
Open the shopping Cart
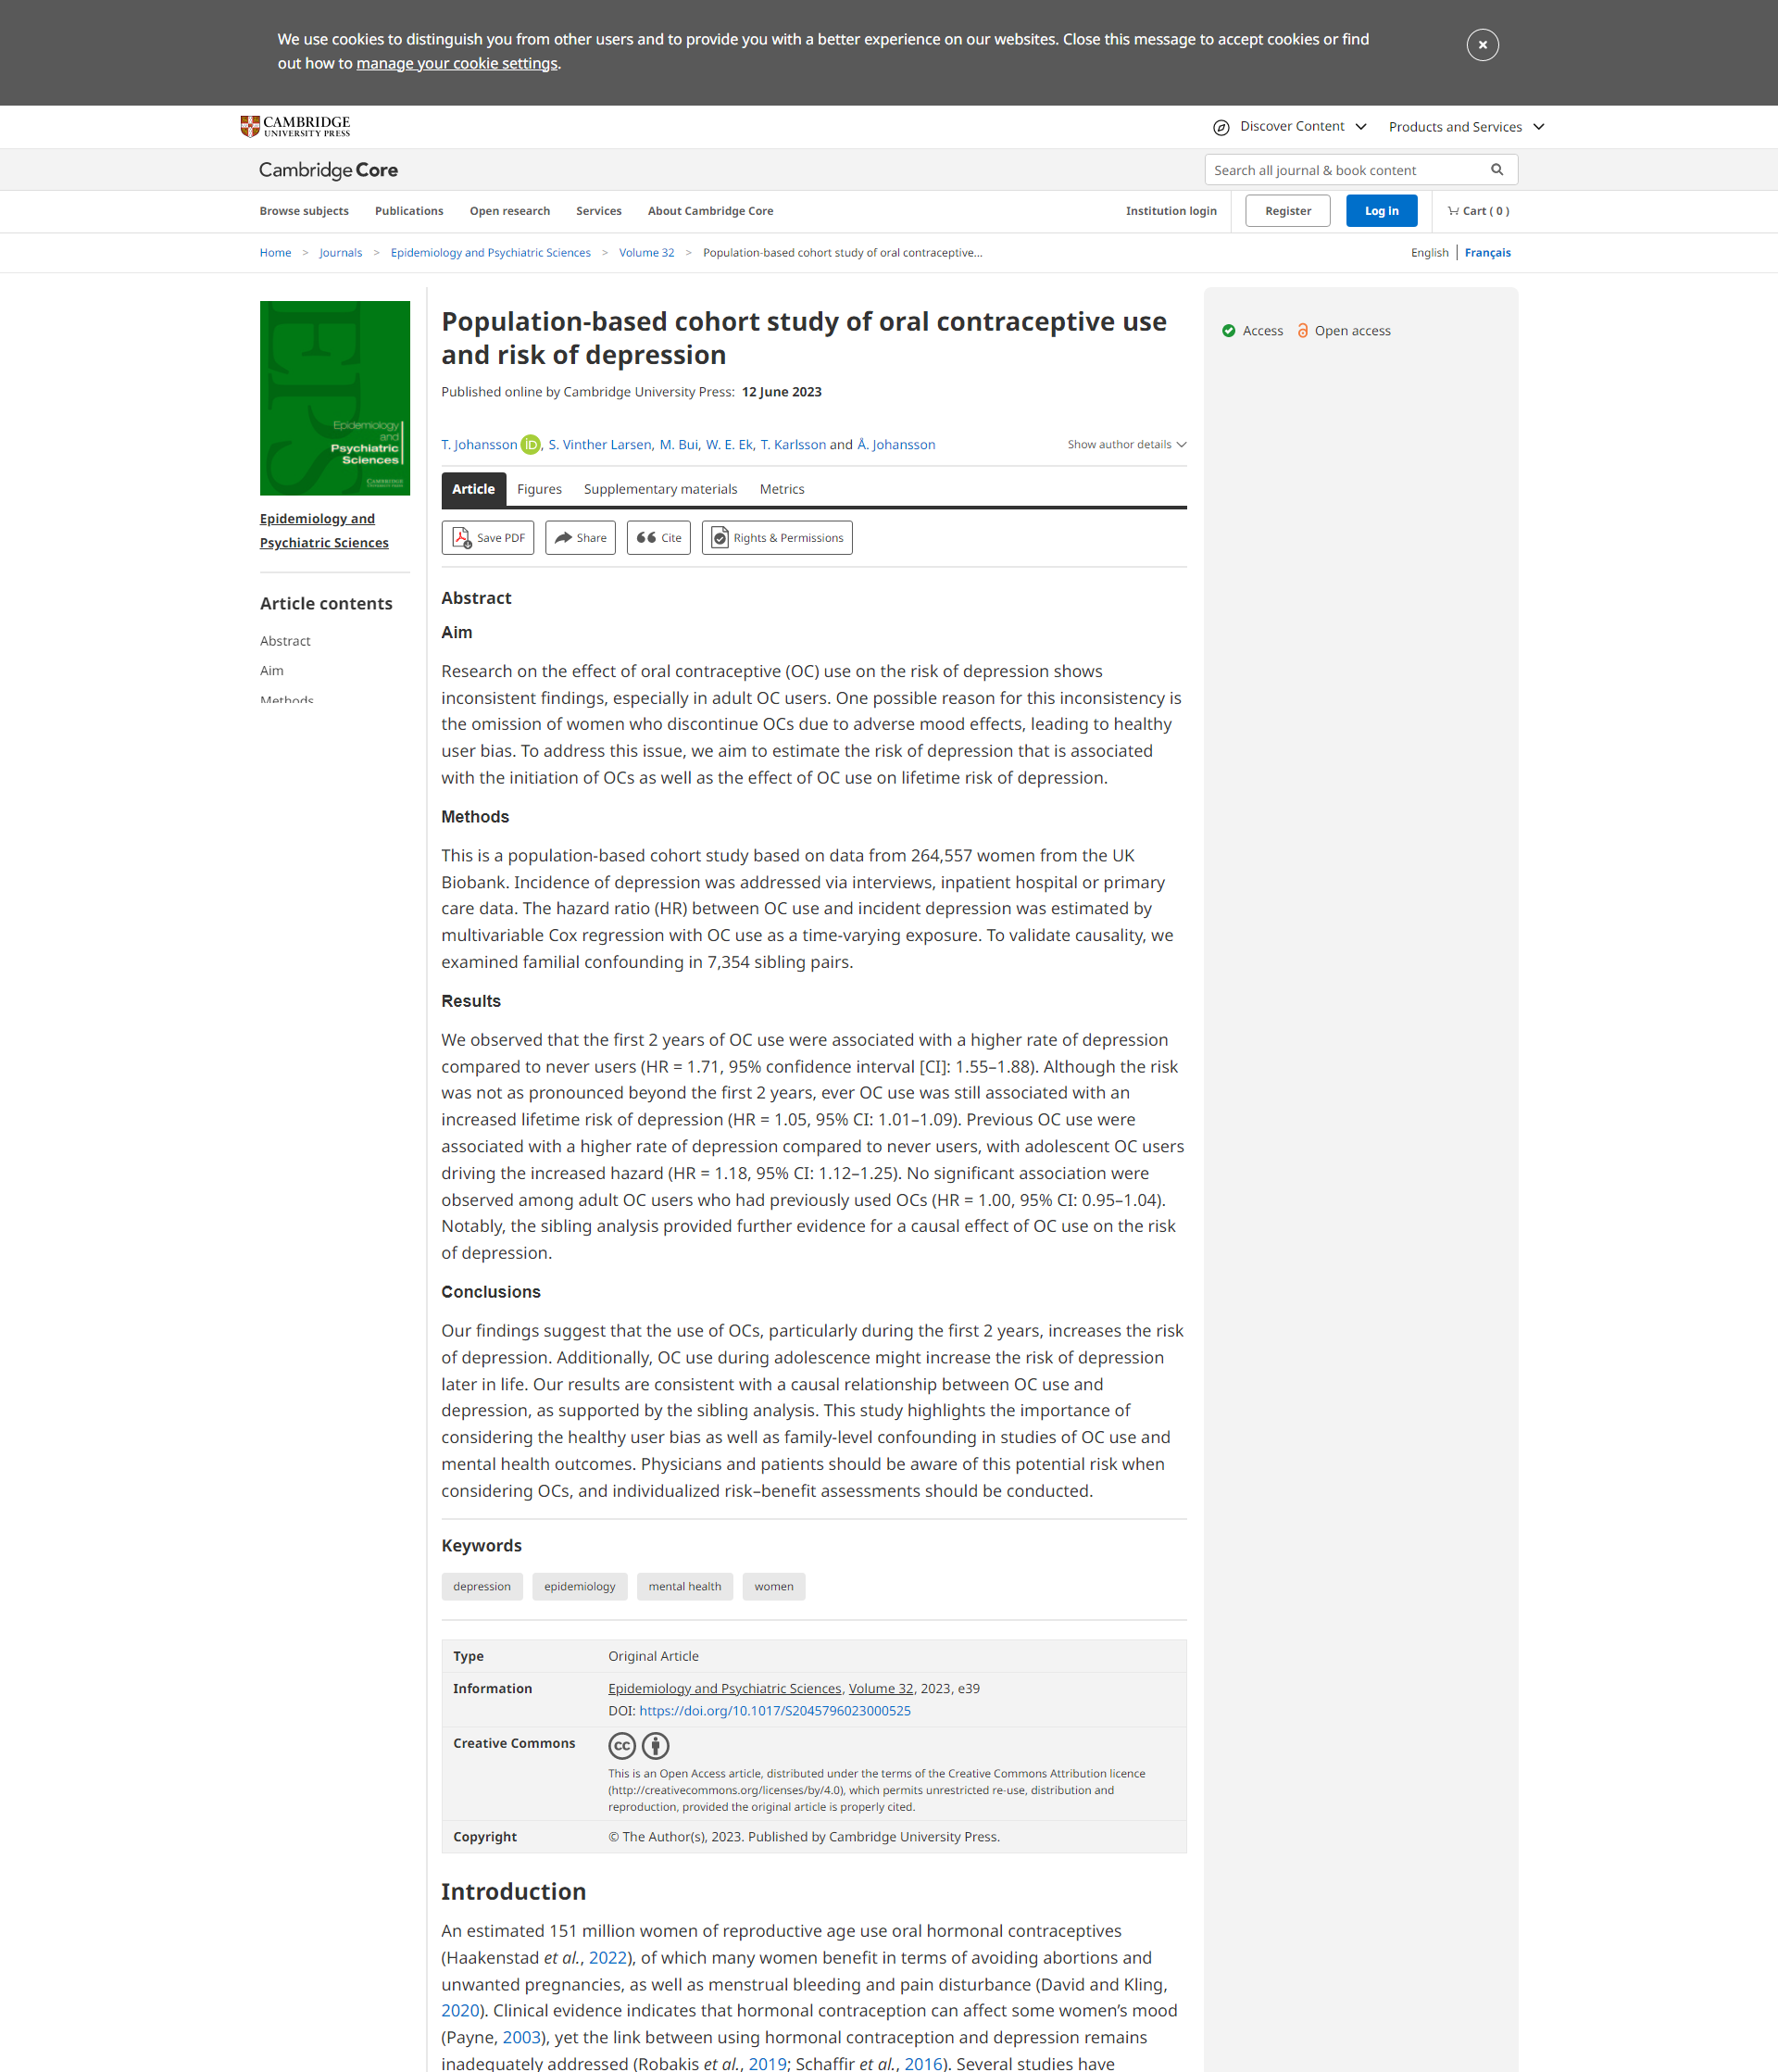click(x=1478, y=211)
